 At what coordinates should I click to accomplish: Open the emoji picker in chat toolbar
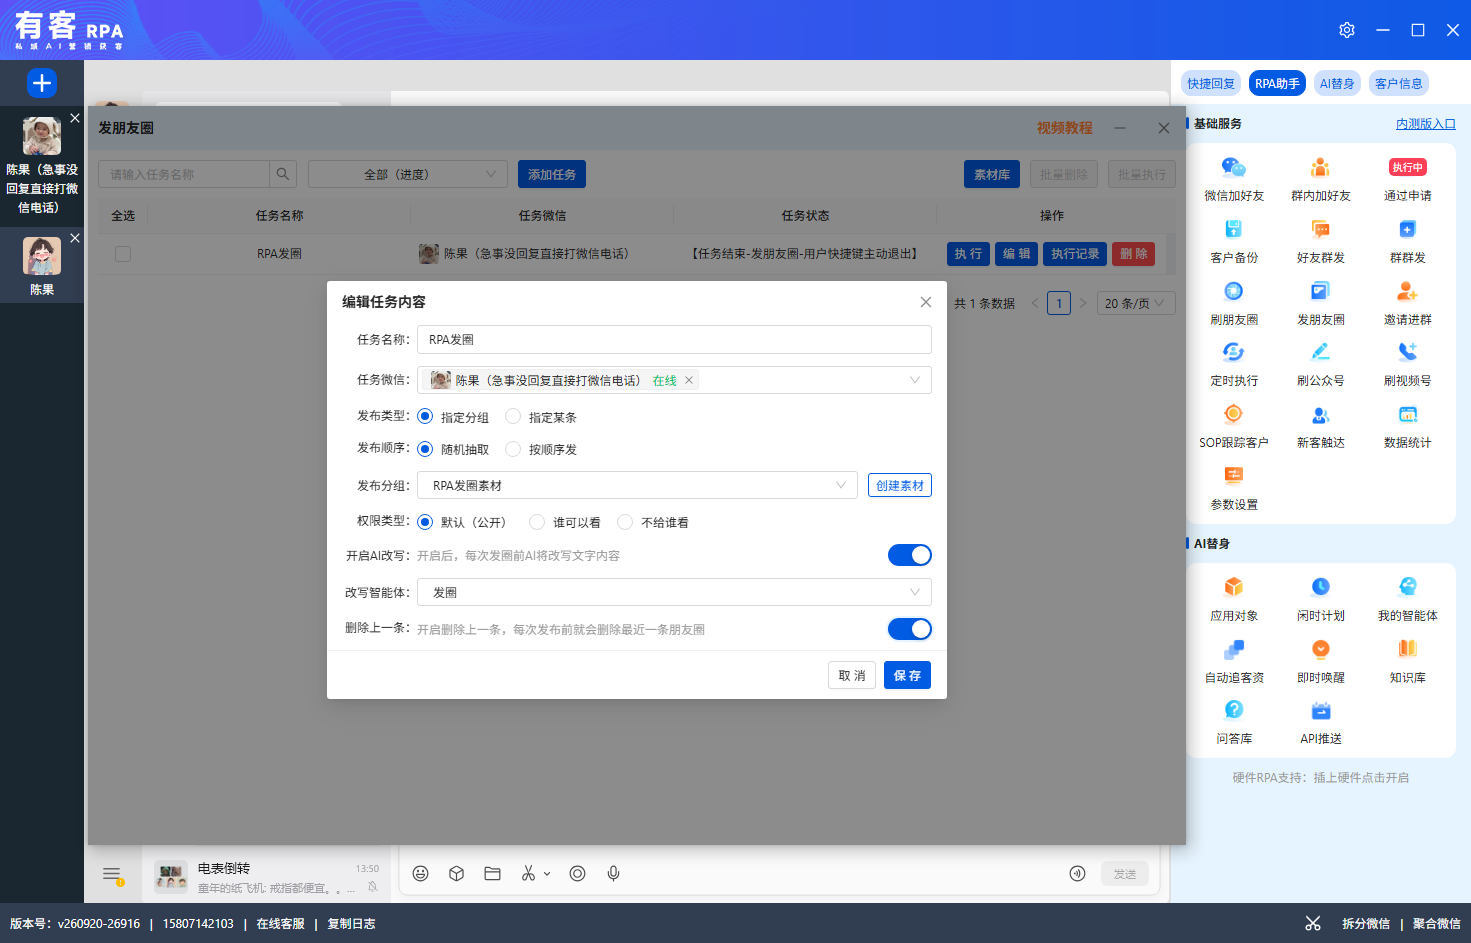(x=421, y=874)
